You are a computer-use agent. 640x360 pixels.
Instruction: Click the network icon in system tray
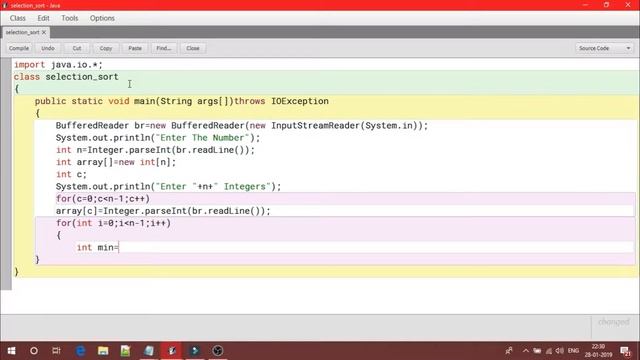pyautogui.click(x=549, y=351)
